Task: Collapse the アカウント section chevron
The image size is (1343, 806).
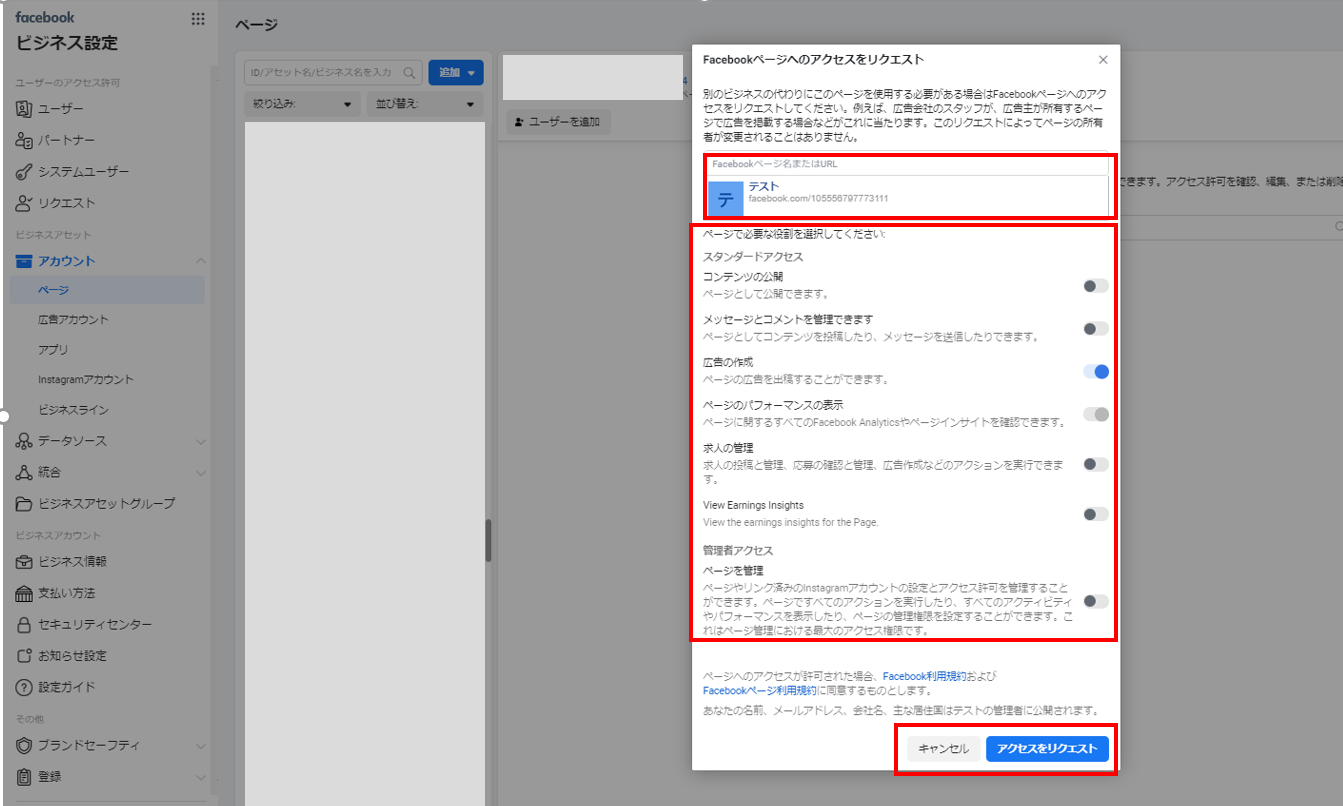Action: pos(200,261)
